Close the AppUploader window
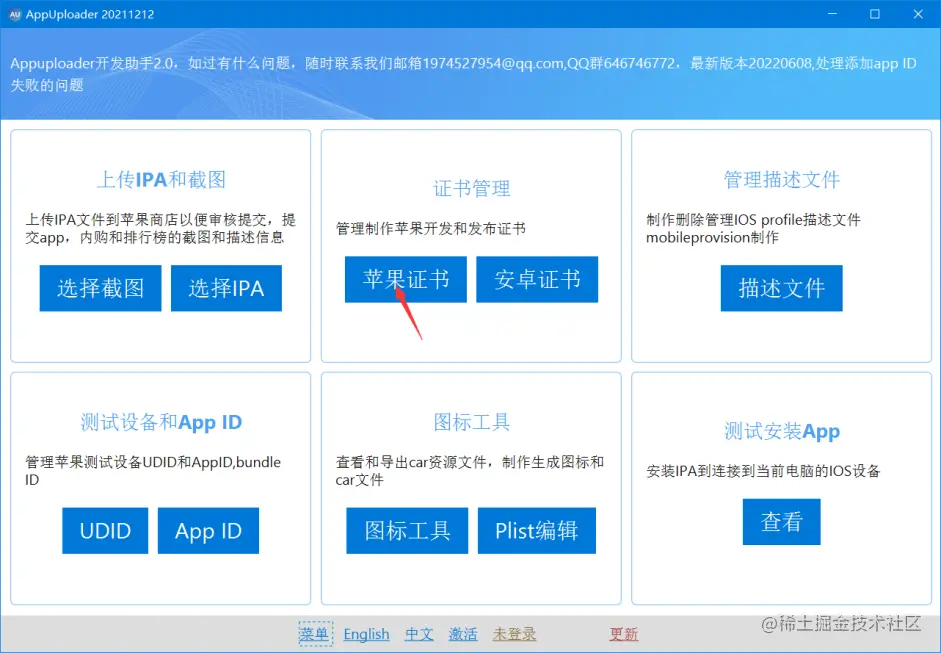941x653 pixels. 918,14
